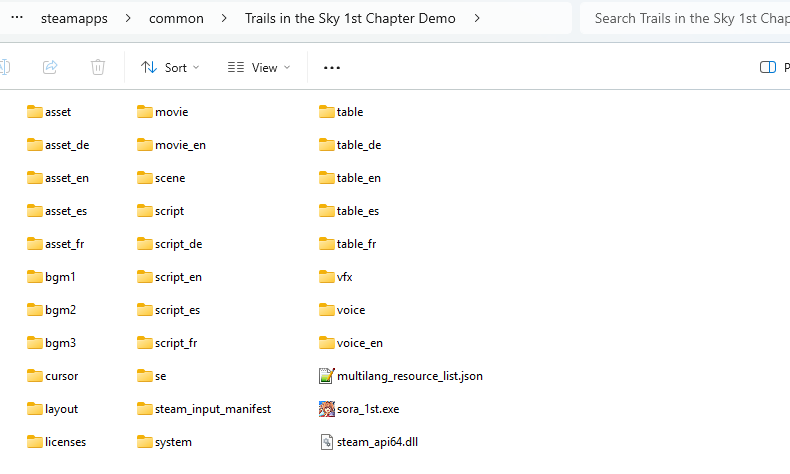Select the asset folder icon

pos(34,111)
